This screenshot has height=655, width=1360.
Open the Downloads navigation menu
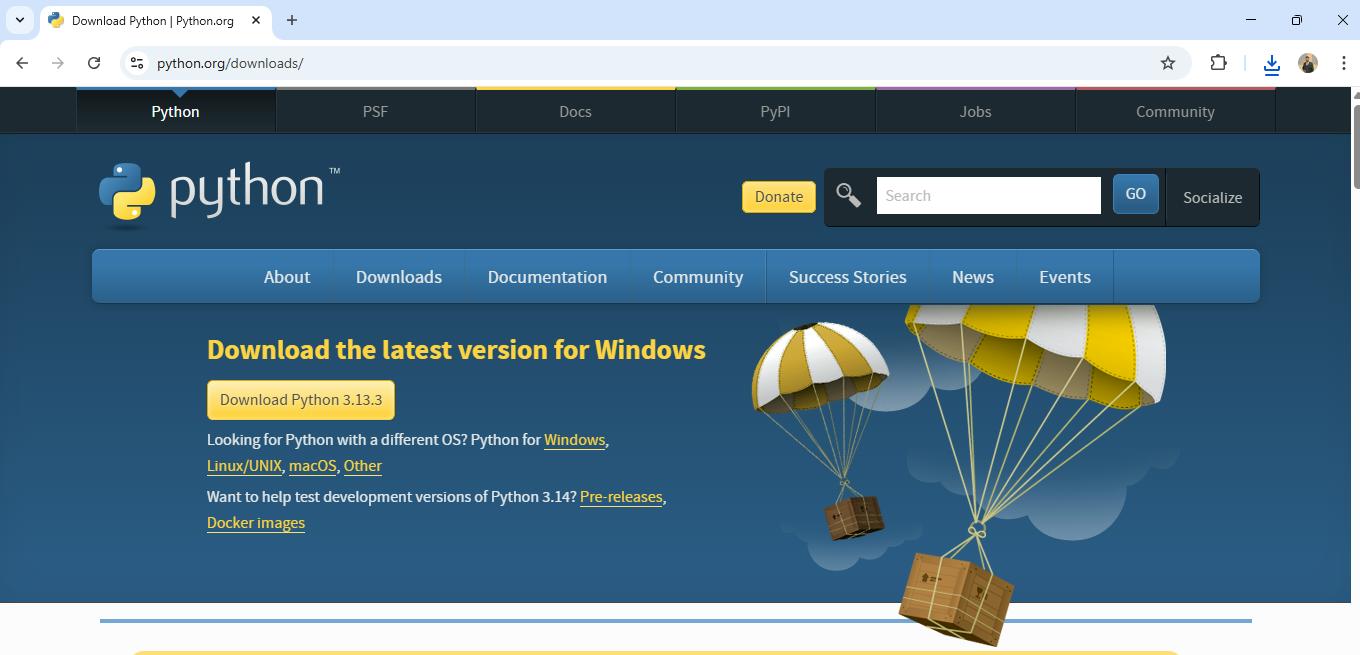point(398,277)
